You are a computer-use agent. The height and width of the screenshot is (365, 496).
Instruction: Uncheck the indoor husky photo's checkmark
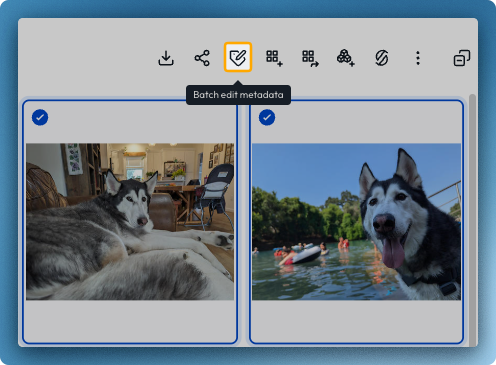point(40,117)
